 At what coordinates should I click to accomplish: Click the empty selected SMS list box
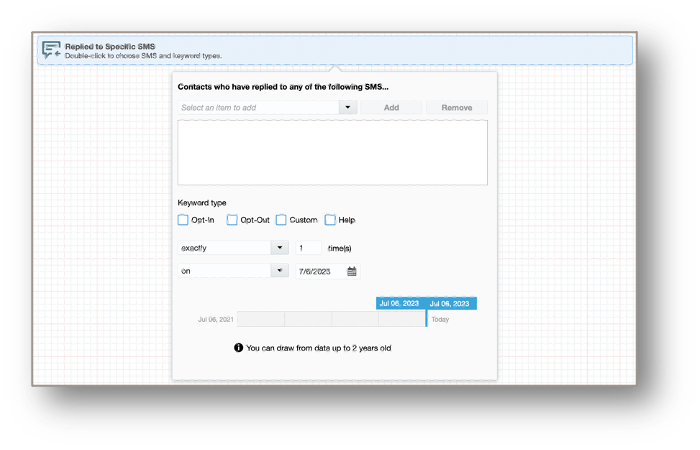pyautogui.click(x=333, y=153)
